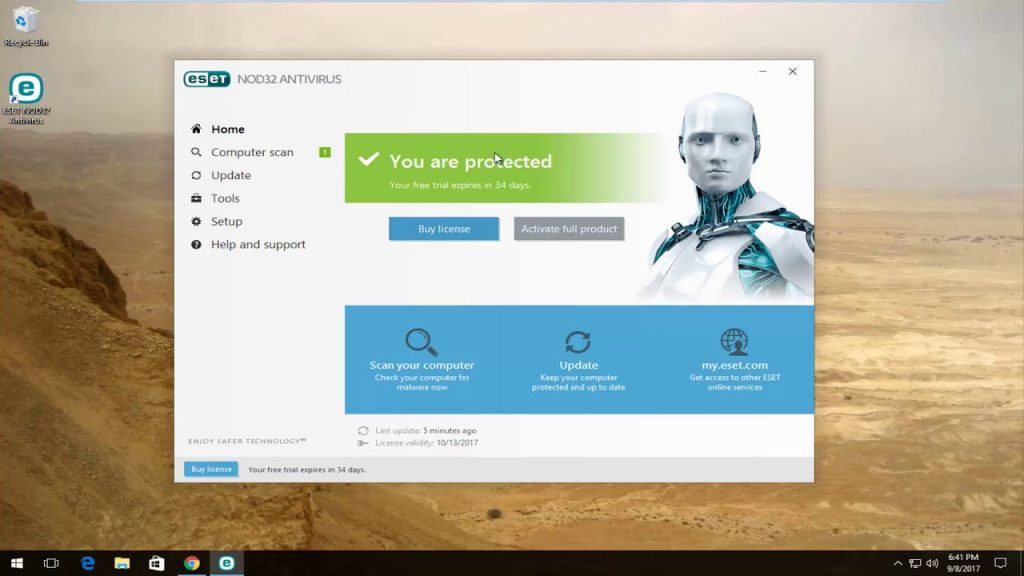
Task: Click the green notification badge on Computer scan
Action: [x=325, y=152]
